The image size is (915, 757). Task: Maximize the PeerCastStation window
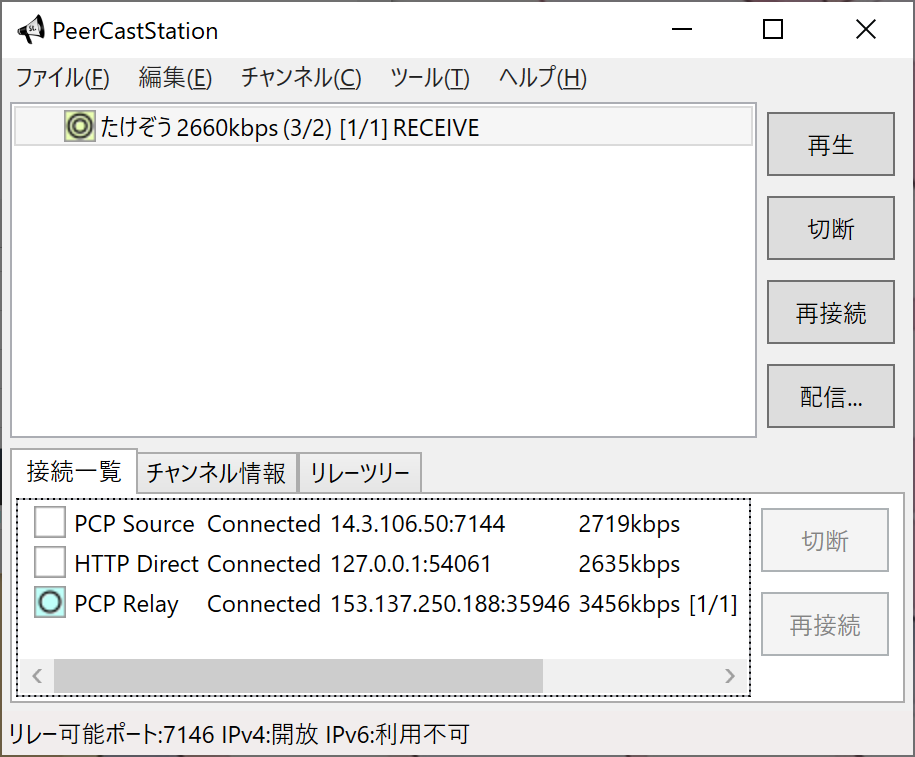click(773, 29)
